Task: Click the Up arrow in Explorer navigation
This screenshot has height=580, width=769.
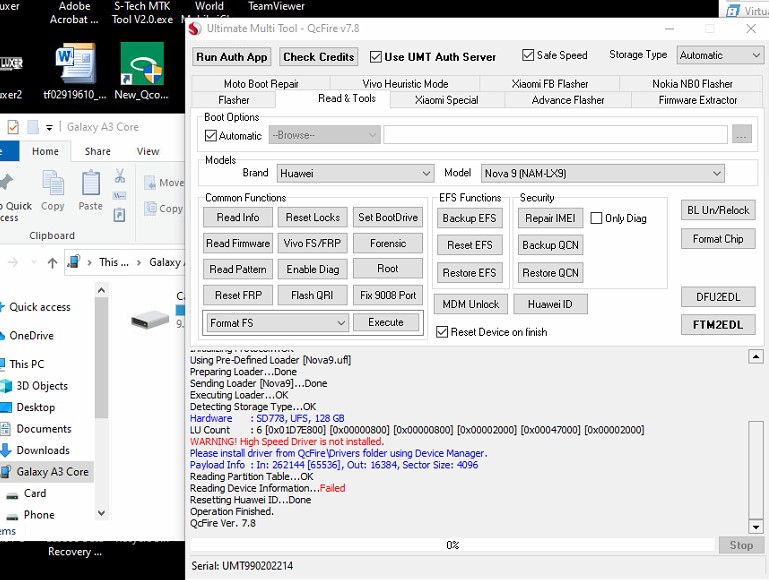Action: (52, 263)
